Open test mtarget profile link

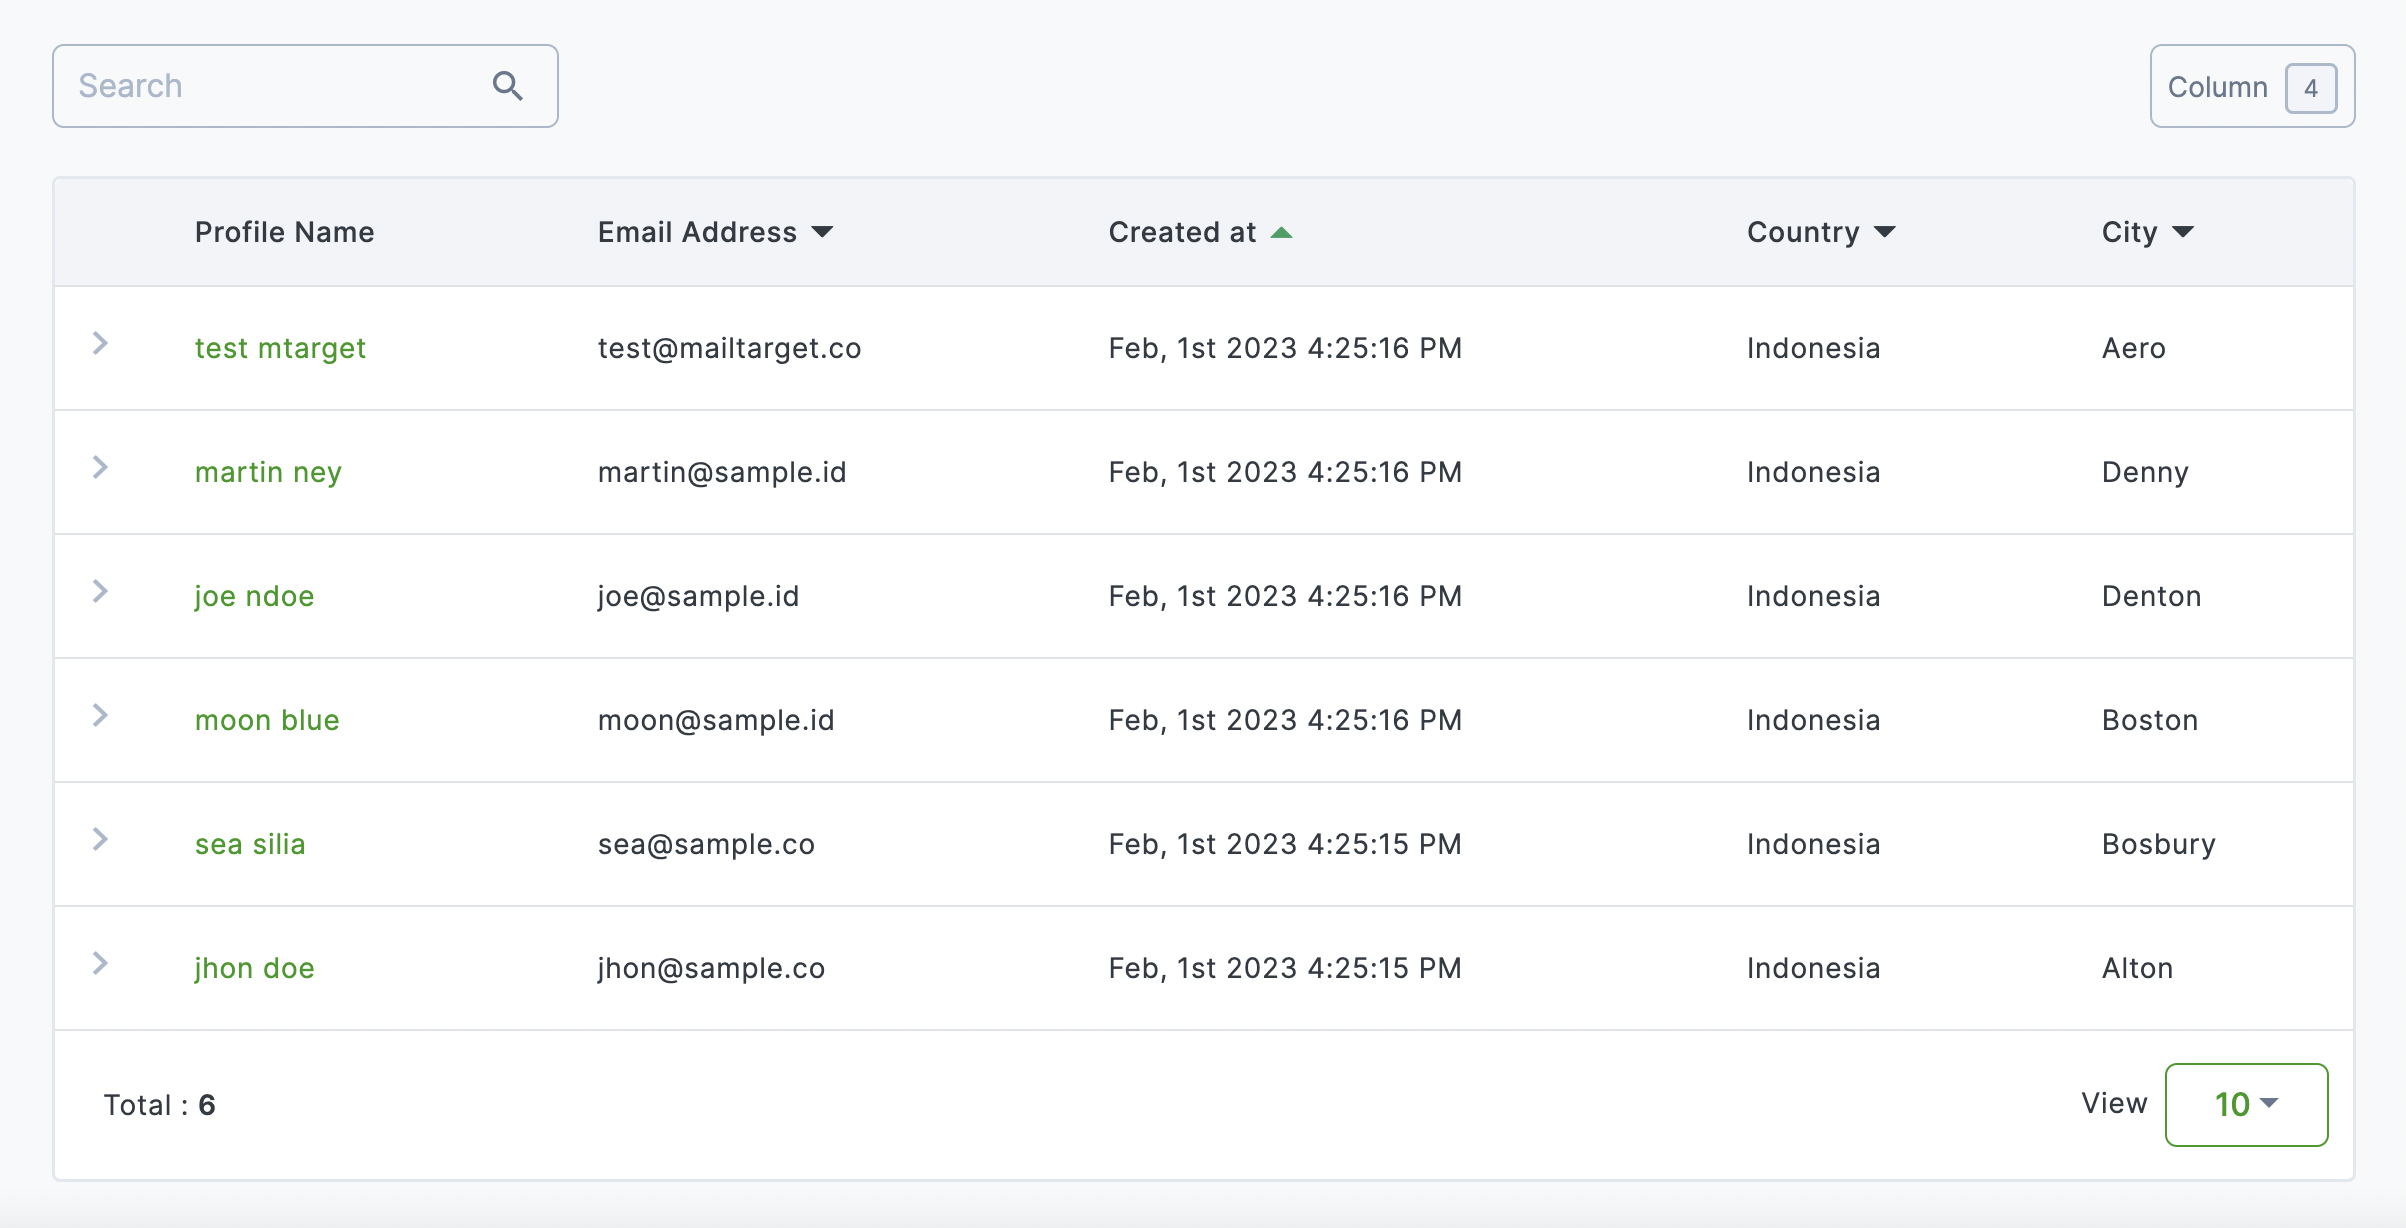pos(280,348)
